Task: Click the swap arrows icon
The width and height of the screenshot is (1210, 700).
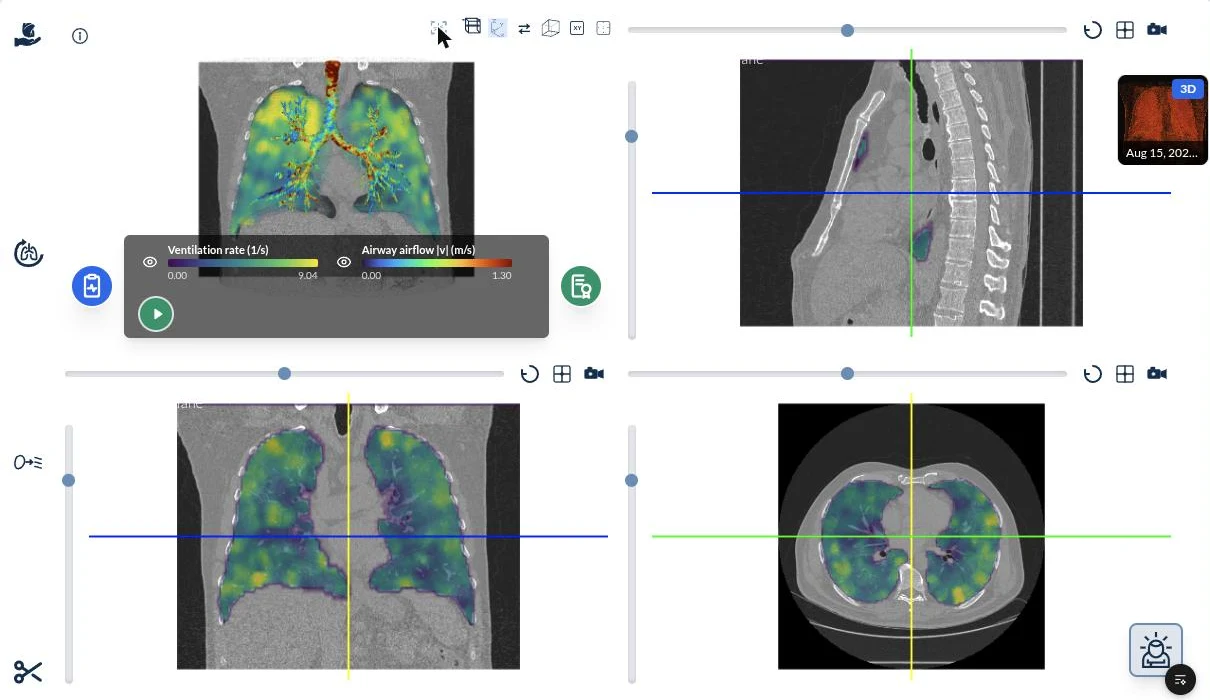Action: coord(524,29)
